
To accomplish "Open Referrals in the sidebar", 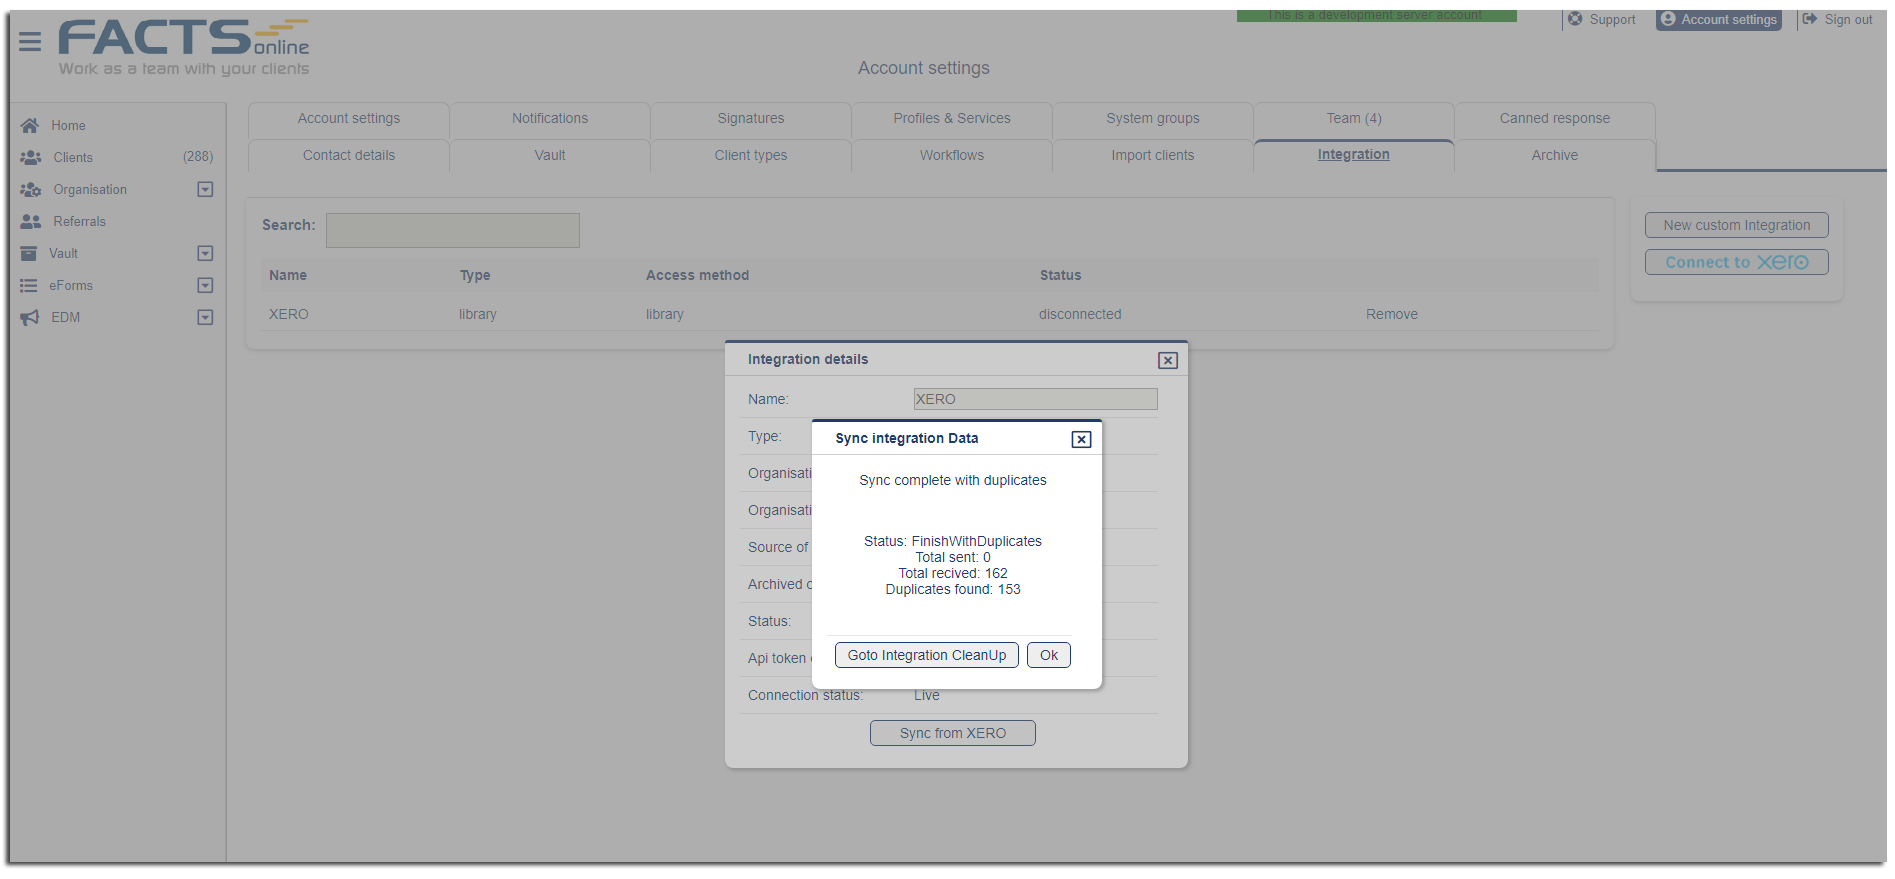I will pyautogui.click(x=79, y=221).
